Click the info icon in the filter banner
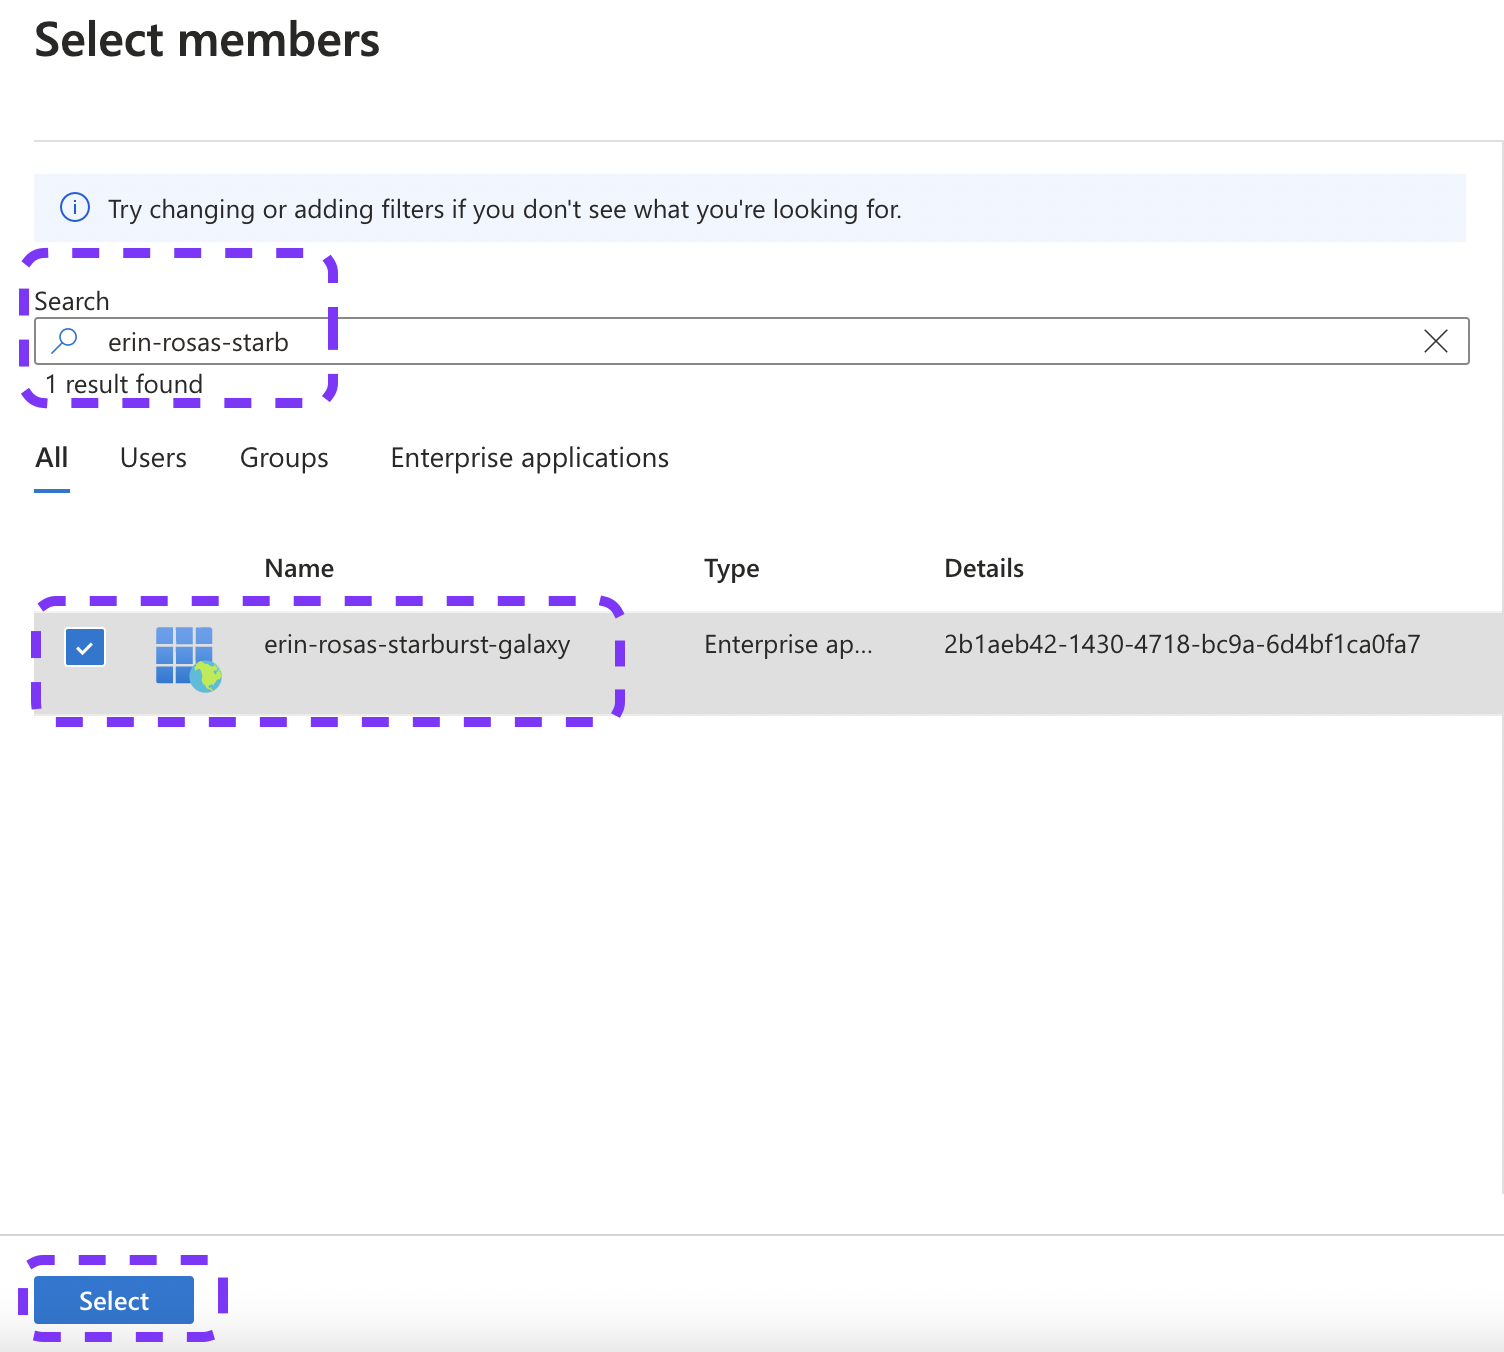The width and height of the screenshot is (1504, 1352). (74, 208)
